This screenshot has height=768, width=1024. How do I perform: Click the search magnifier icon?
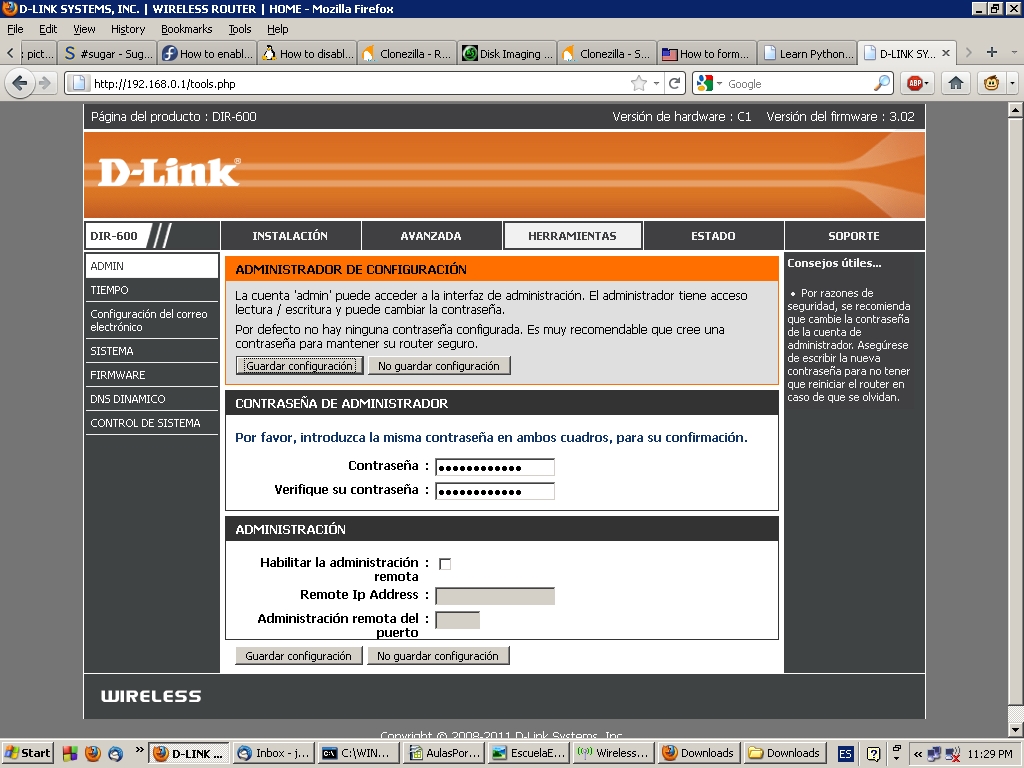(x=882, y=84)
